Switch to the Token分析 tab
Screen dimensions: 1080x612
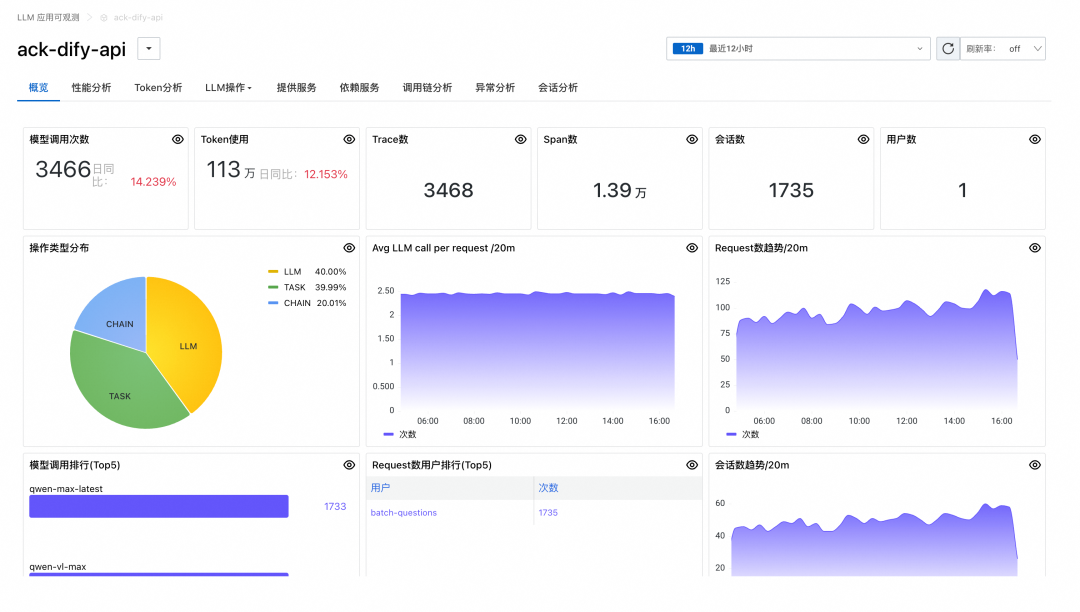158,88
